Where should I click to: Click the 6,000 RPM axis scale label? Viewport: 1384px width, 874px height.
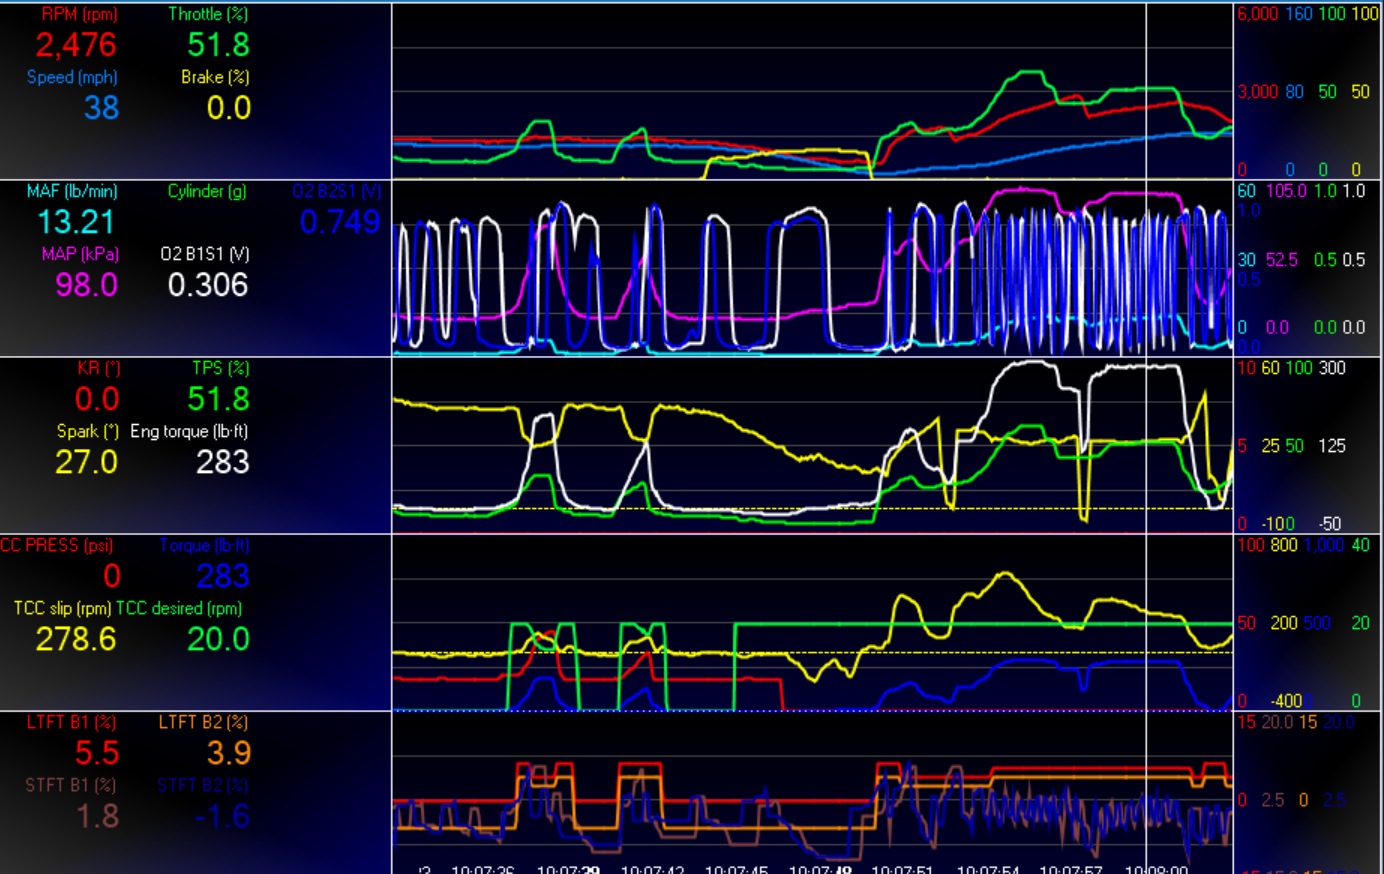click(1257, 14)
